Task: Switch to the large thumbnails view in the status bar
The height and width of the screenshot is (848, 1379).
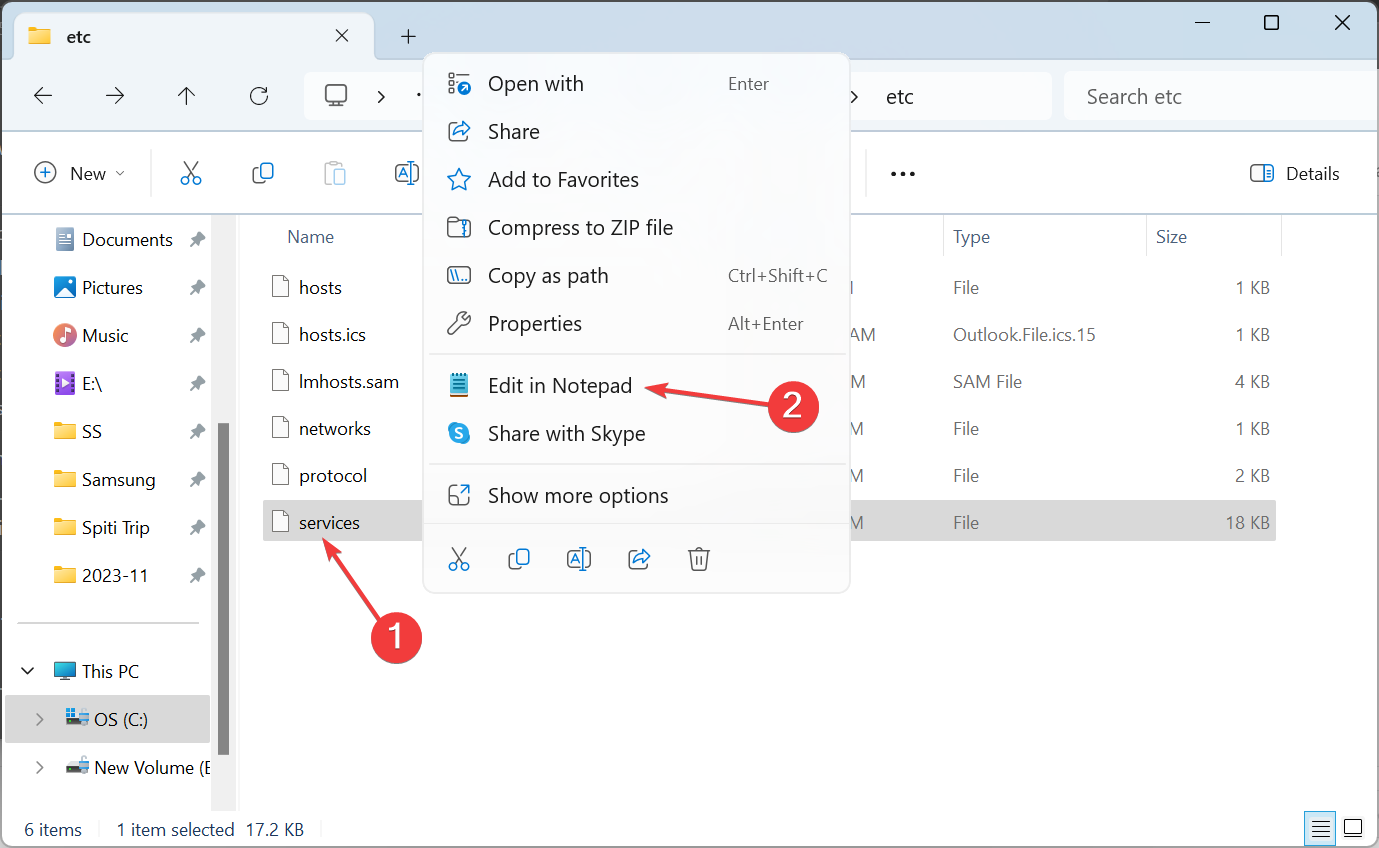Action: (1353, 828)
